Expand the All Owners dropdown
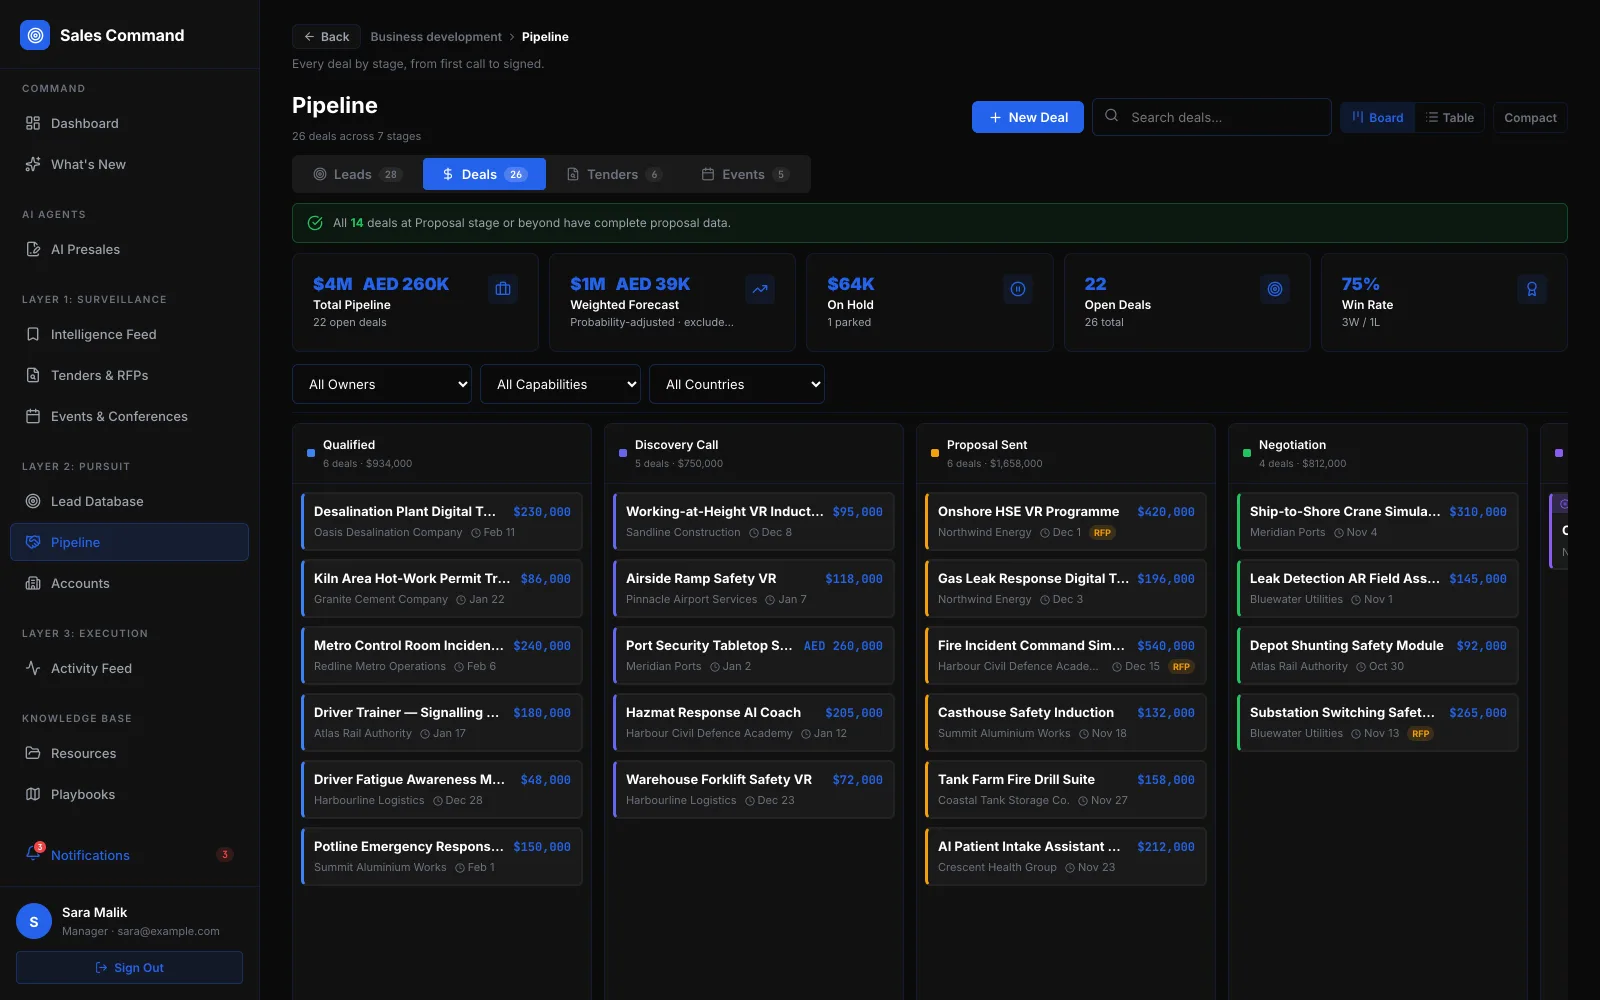The height and width of the screenshot is (1000, 1600). tap(382, 384)
